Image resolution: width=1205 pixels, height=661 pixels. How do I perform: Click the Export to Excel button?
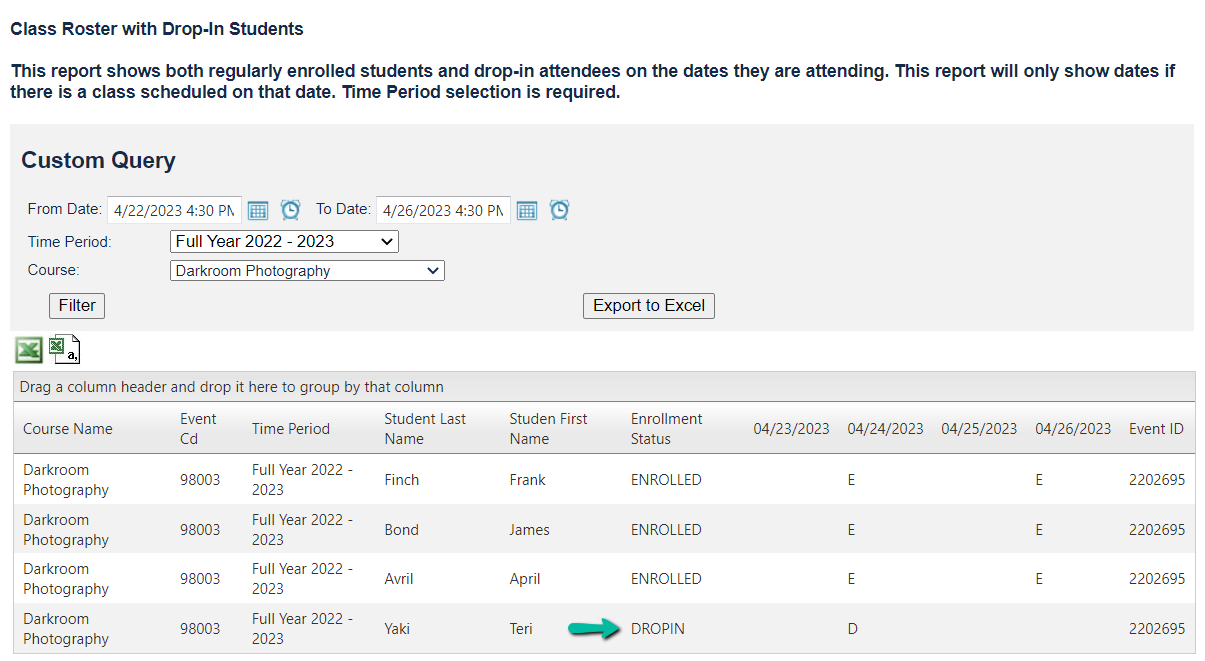click(649, 306)
